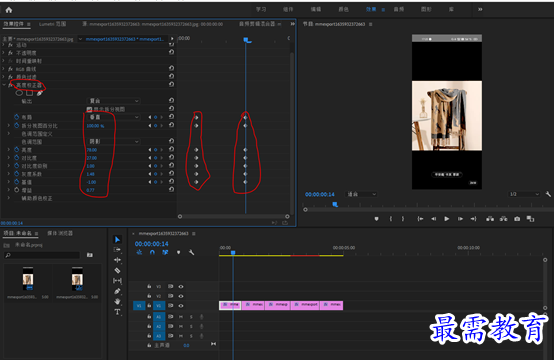Viewport: 554px width, 360px height.
Task: Show more workspaces overflow chevron
Action: 480,10
